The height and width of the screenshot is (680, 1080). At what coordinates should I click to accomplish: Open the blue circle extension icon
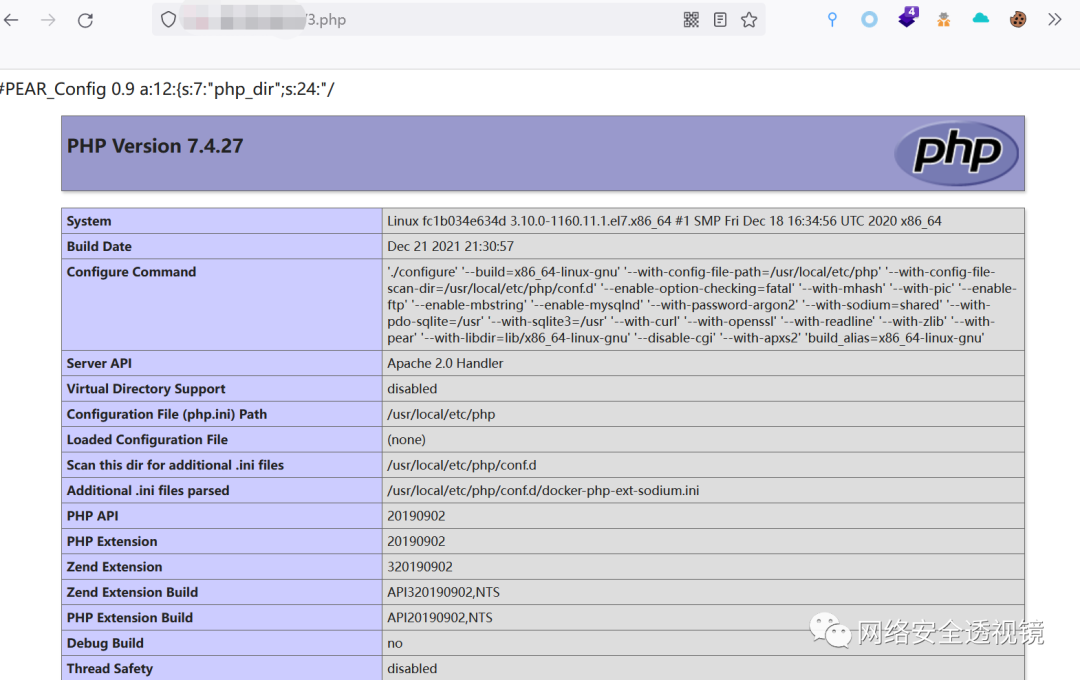pyautogui.click(x=869, y=19)
